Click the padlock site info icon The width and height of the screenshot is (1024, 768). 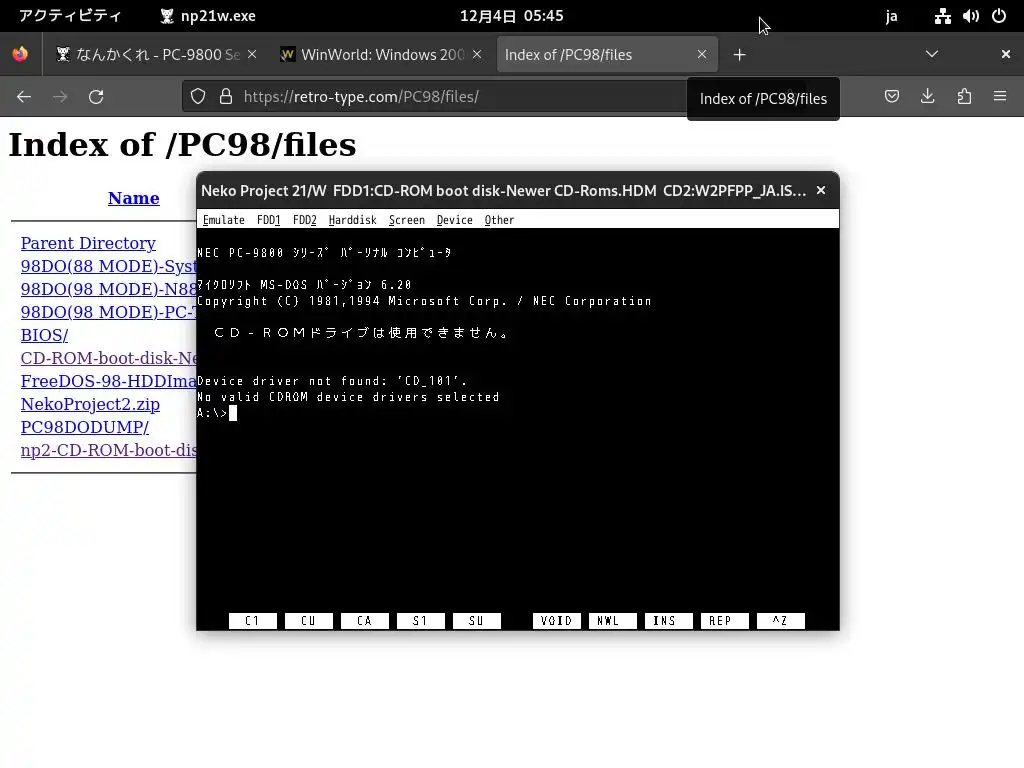click(x=226, y=97)
